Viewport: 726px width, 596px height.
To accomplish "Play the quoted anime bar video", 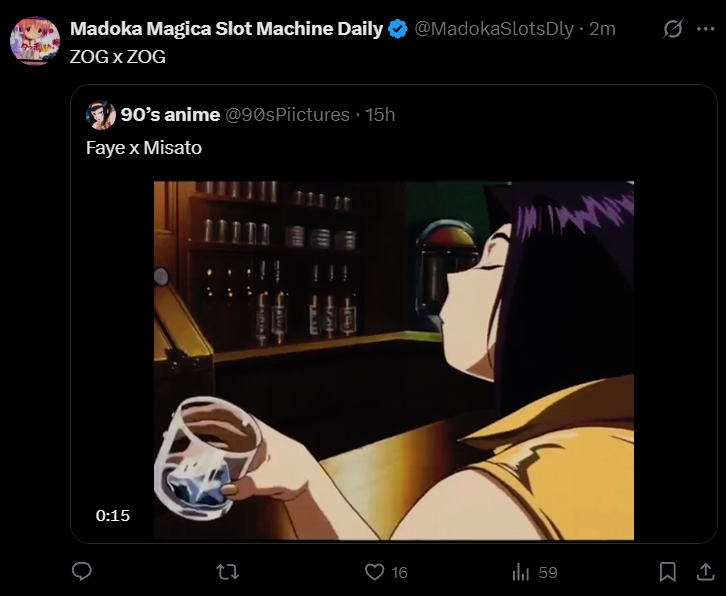I will pyautogui.click(x=393, y=360).
